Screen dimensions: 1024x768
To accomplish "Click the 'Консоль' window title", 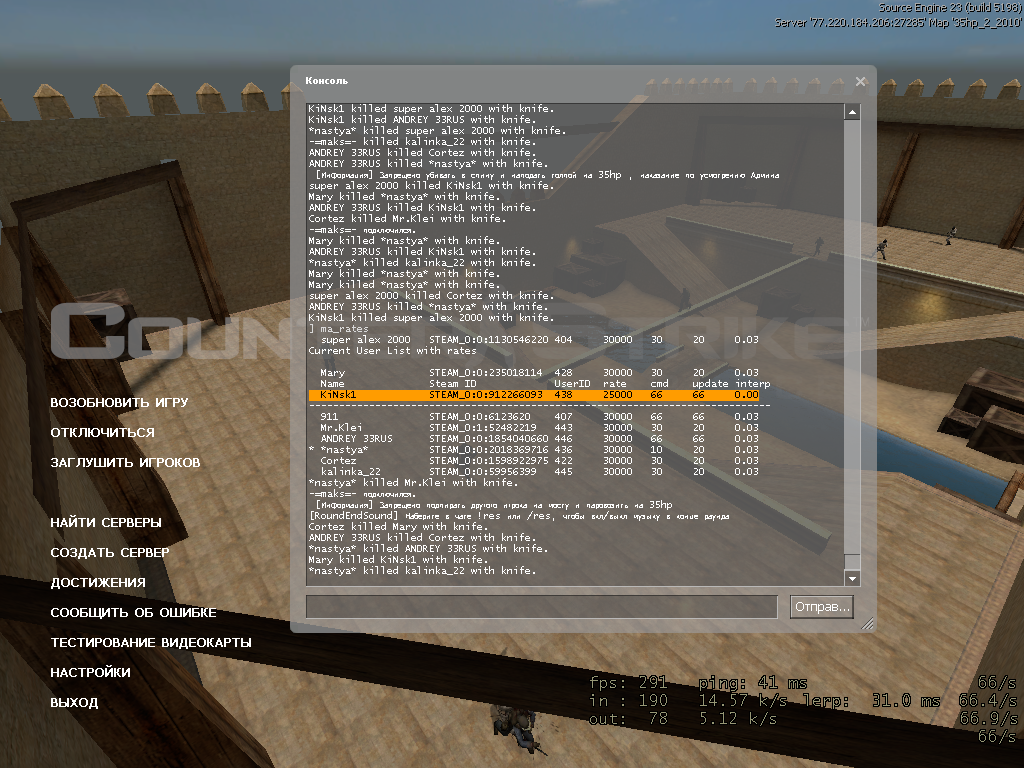I will (x=327, y=81).
